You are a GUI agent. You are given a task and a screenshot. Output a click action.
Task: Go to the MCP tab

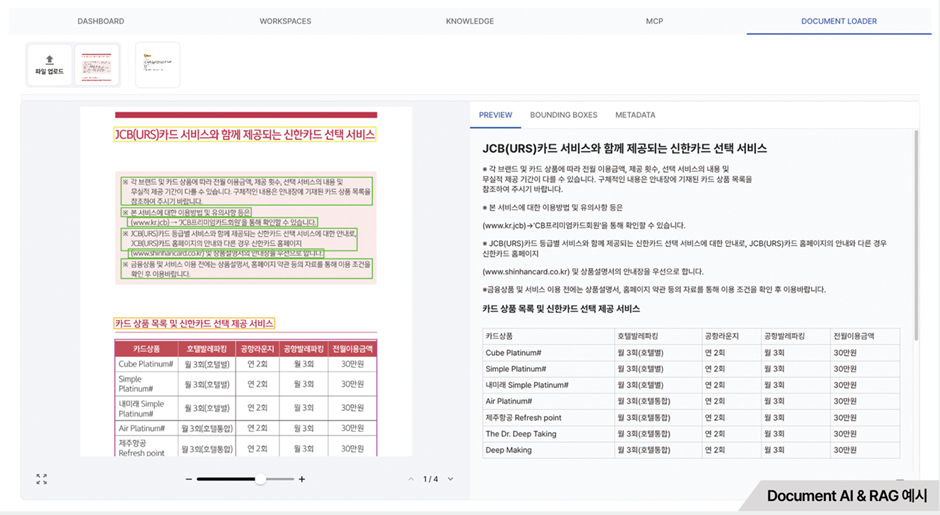click(x=654, y=21)
